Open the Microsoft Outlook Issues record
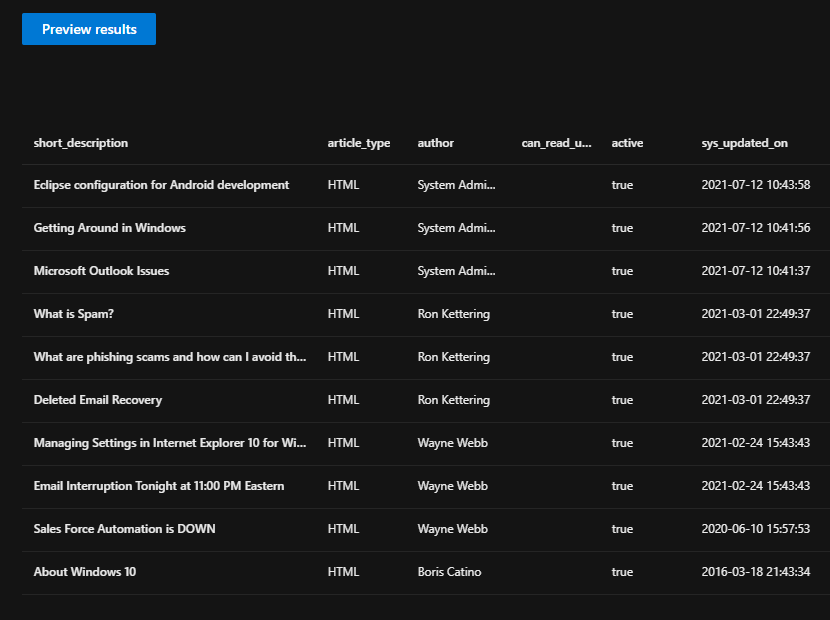 click(x=101, y=271)
